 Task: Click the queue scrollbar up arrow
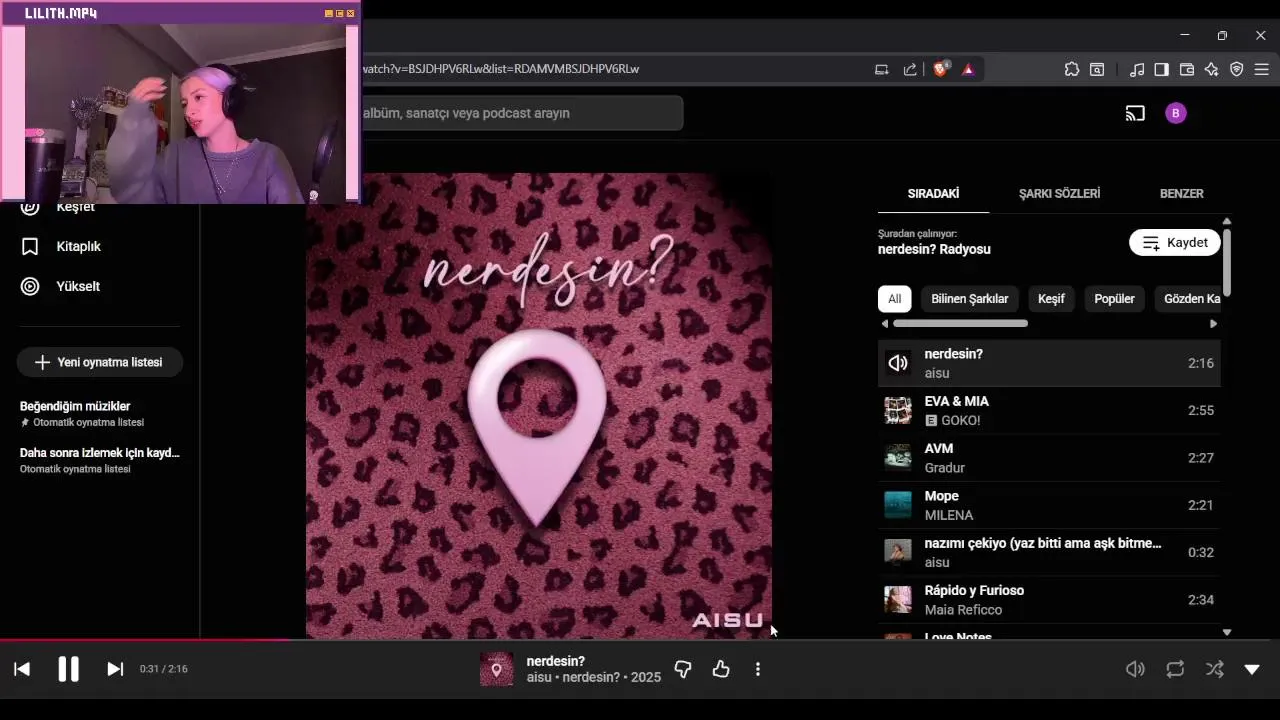pyautogui.click(x=1227, y=221)
